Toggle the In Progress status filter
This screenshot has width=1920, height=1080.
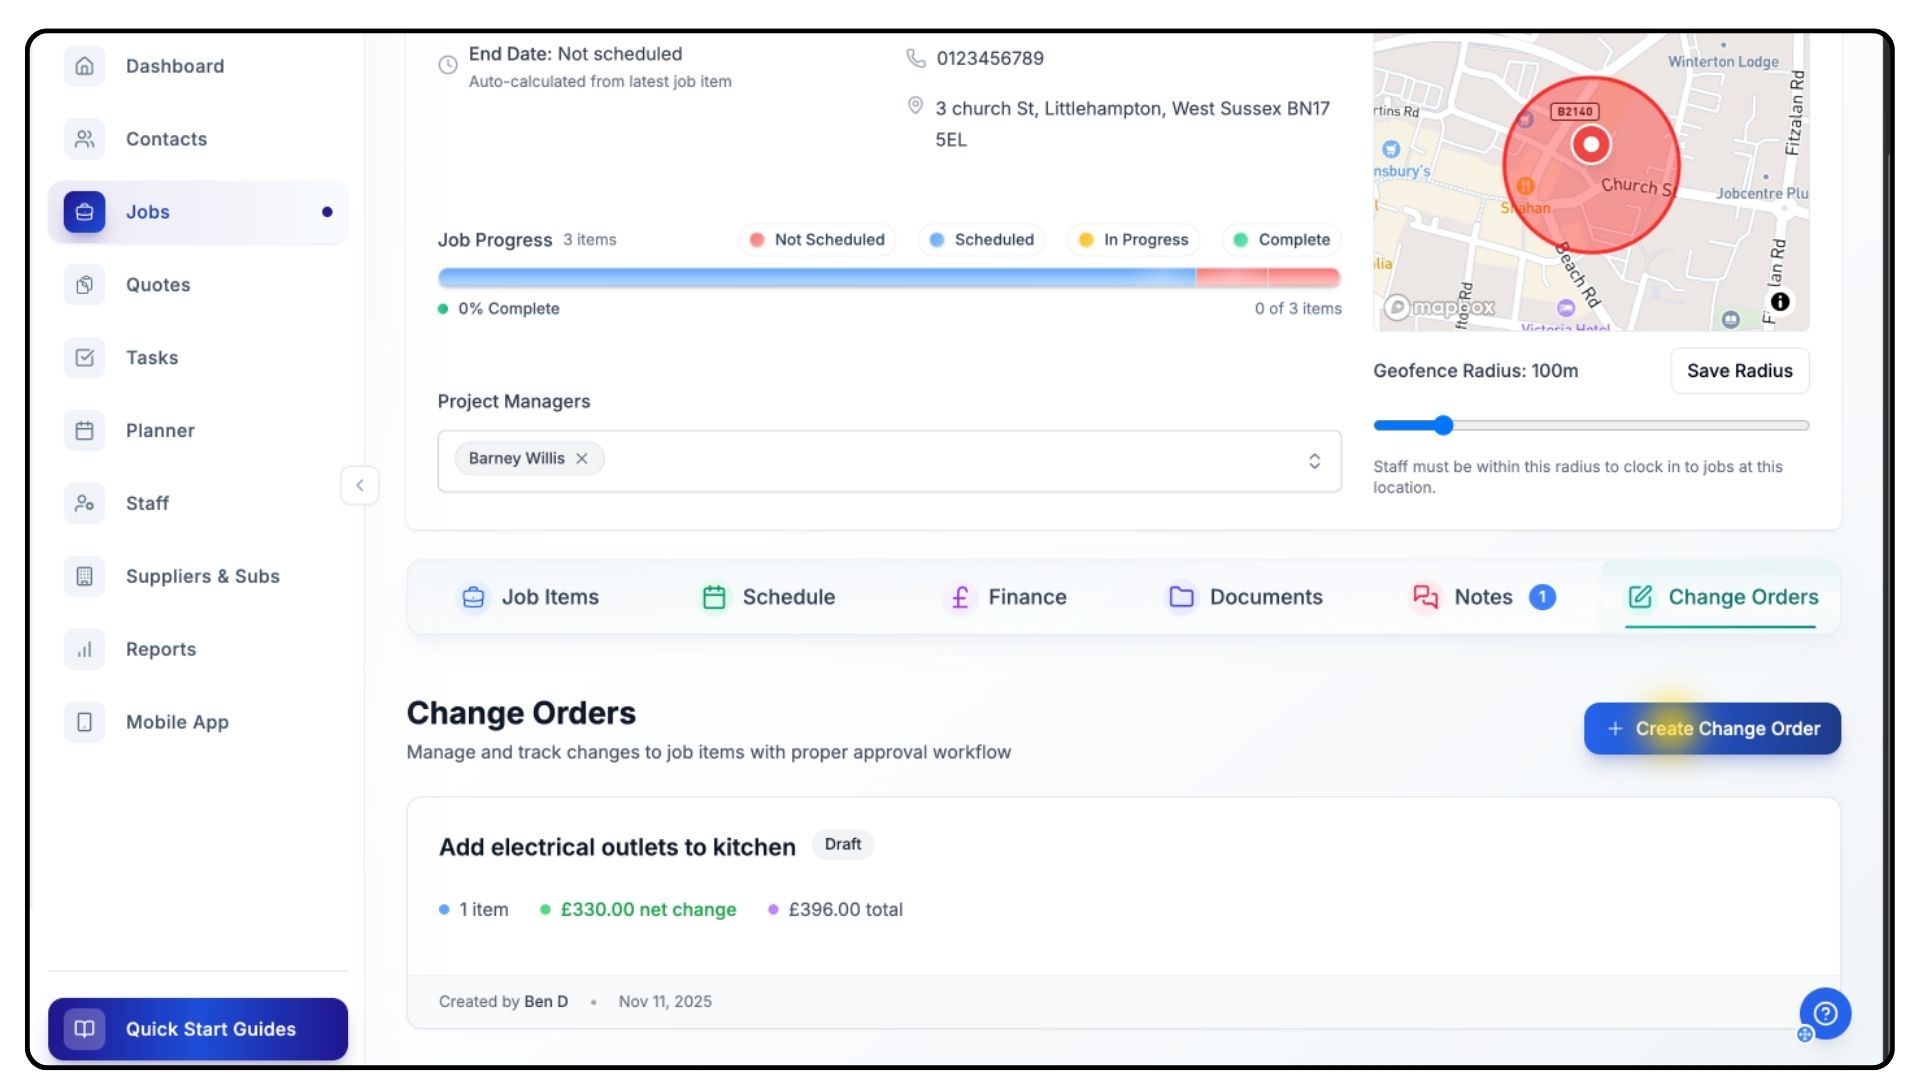pyautogui.click(x=1133, y=240)
